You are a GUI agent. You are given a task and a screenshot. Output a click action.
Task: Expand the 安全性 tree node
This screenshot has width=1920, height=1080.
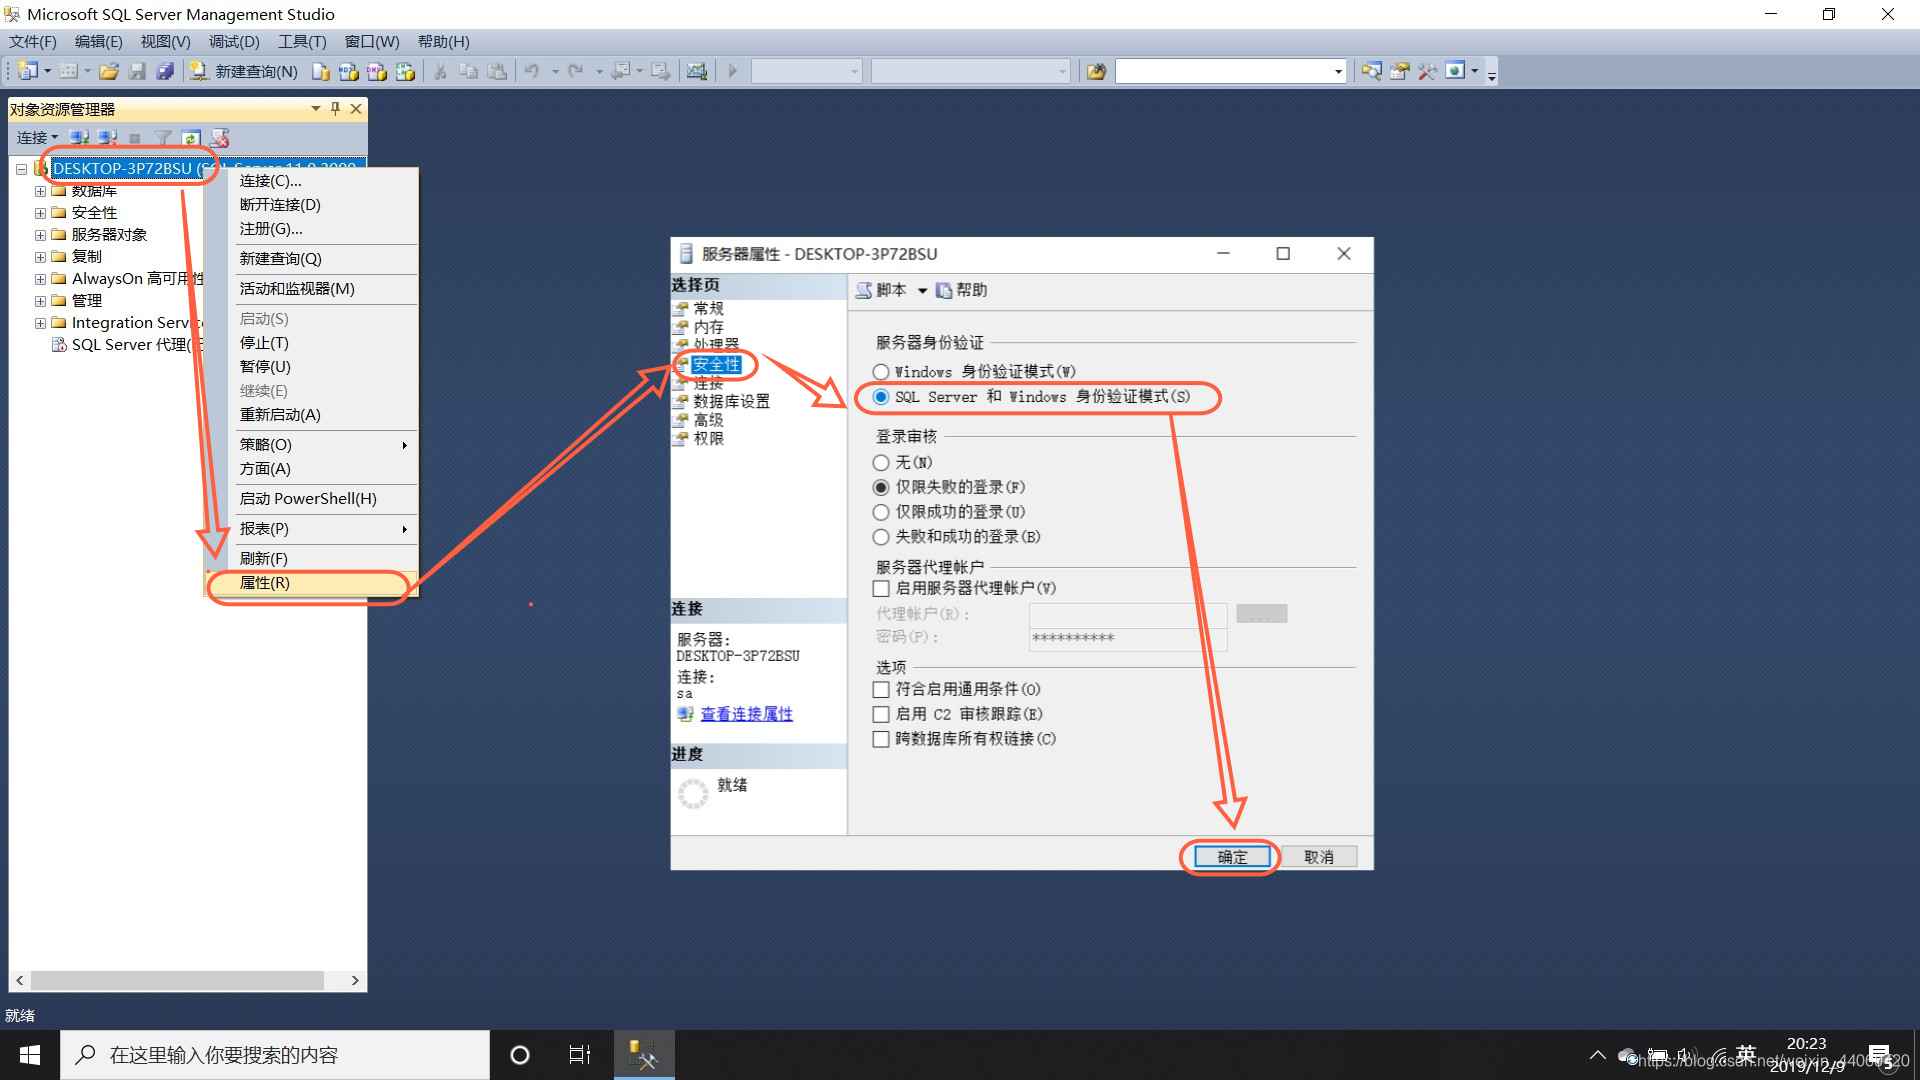click(x=40, y=213)
